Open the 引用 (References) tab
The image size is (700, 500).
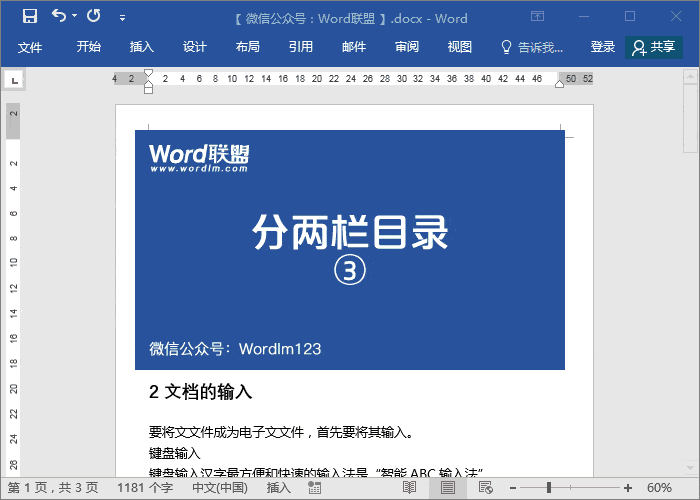pos(300,47)
